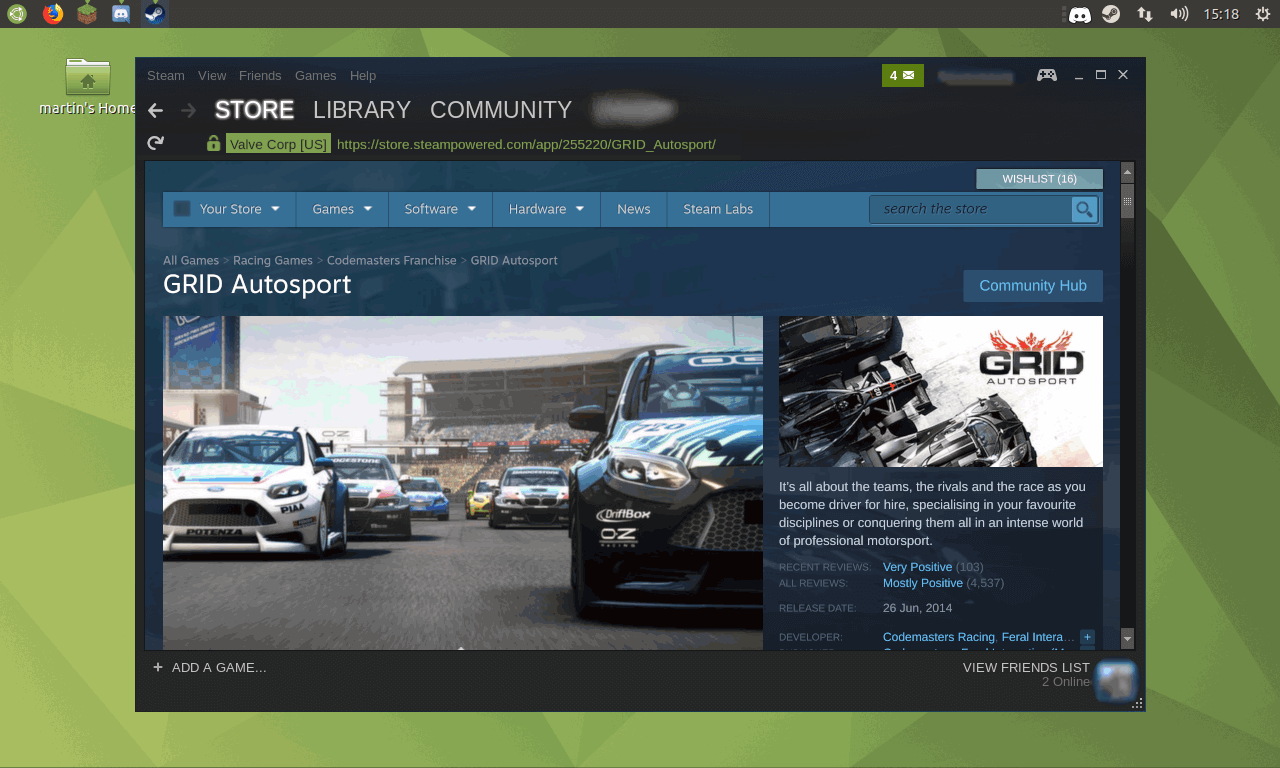Click the GRID Autosport breadcrumb link
Image resolution: width=1280 pixels, height=768 pixels.
(514, 260)
